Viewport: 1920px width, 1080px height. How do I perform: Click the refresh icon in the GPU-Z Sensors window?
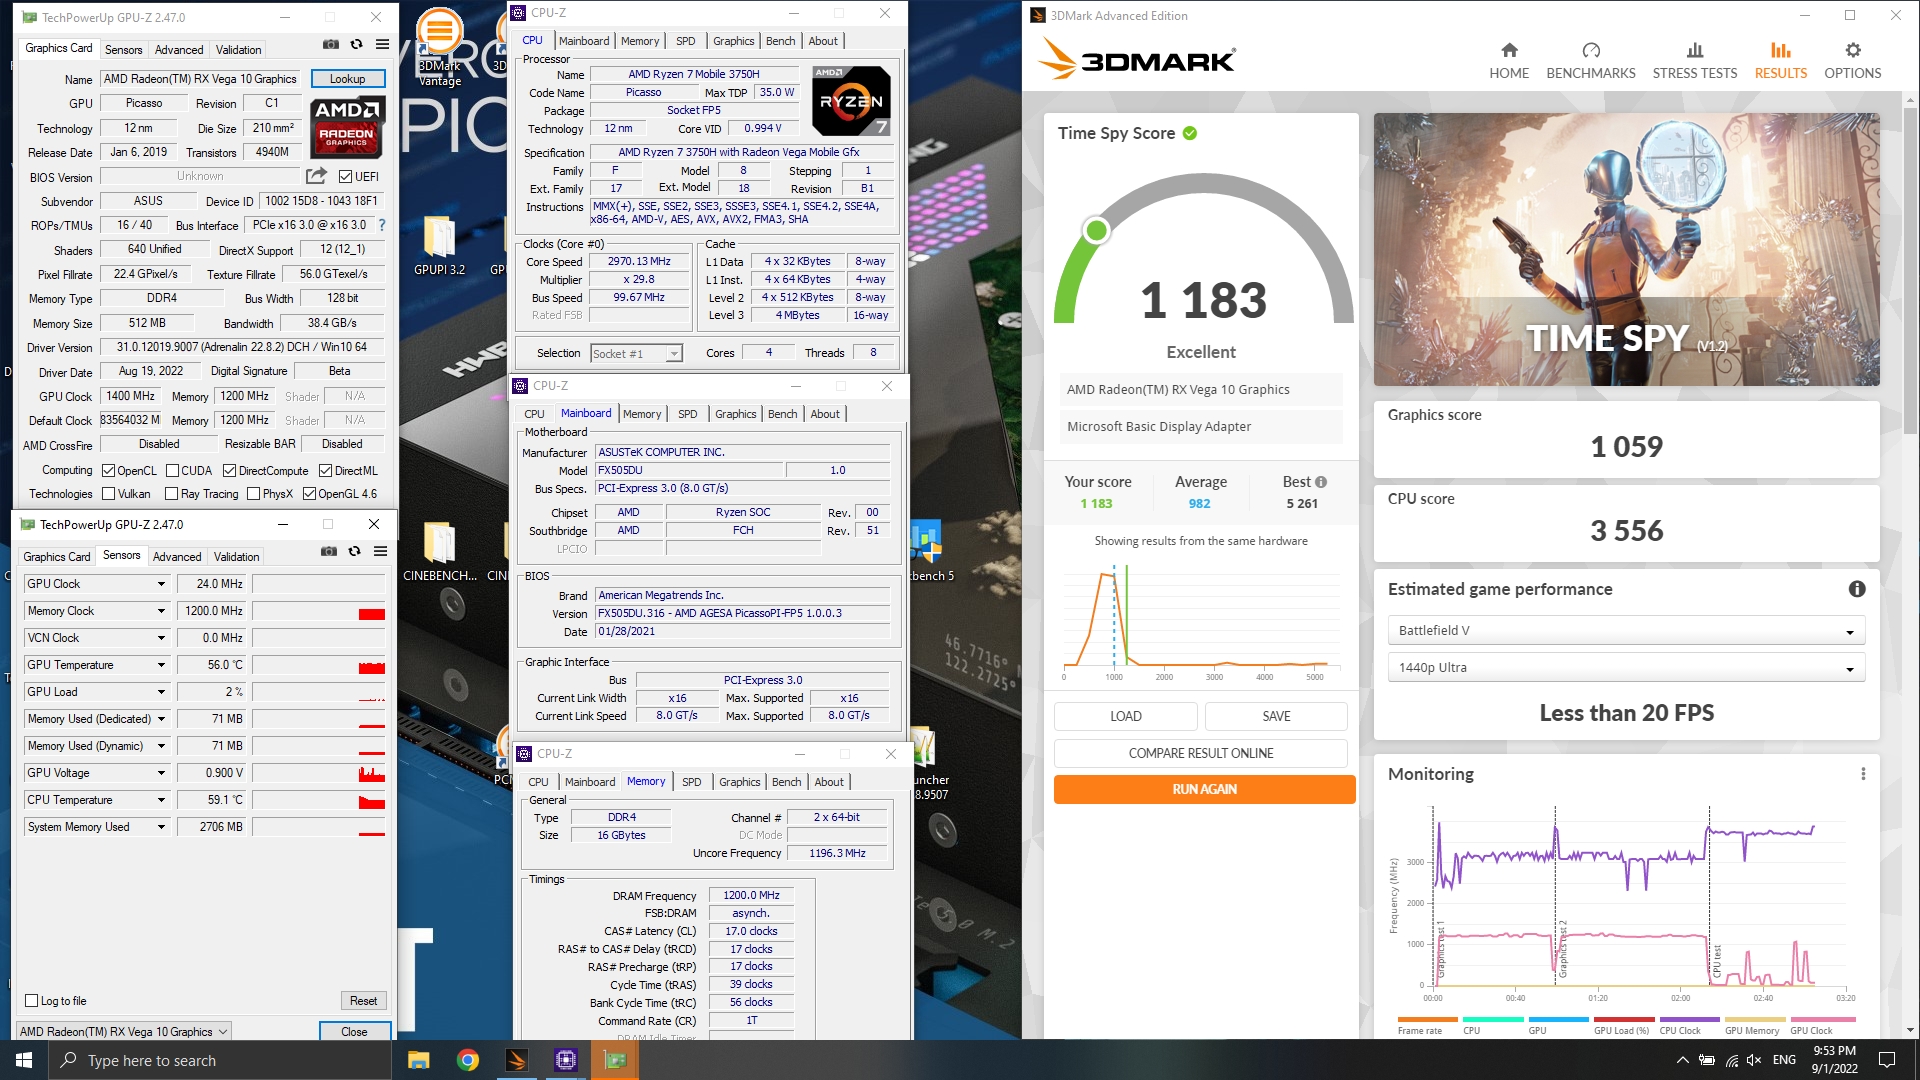point(354,551)
